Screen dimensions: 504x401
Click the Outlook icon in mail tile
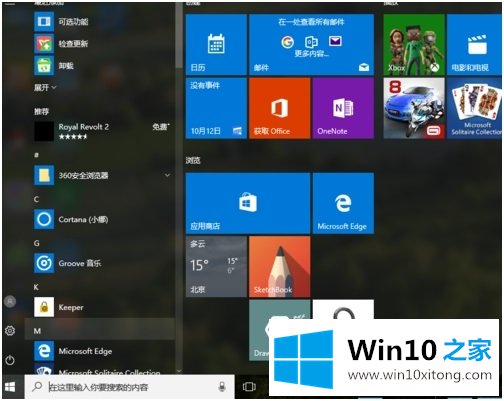311,42
